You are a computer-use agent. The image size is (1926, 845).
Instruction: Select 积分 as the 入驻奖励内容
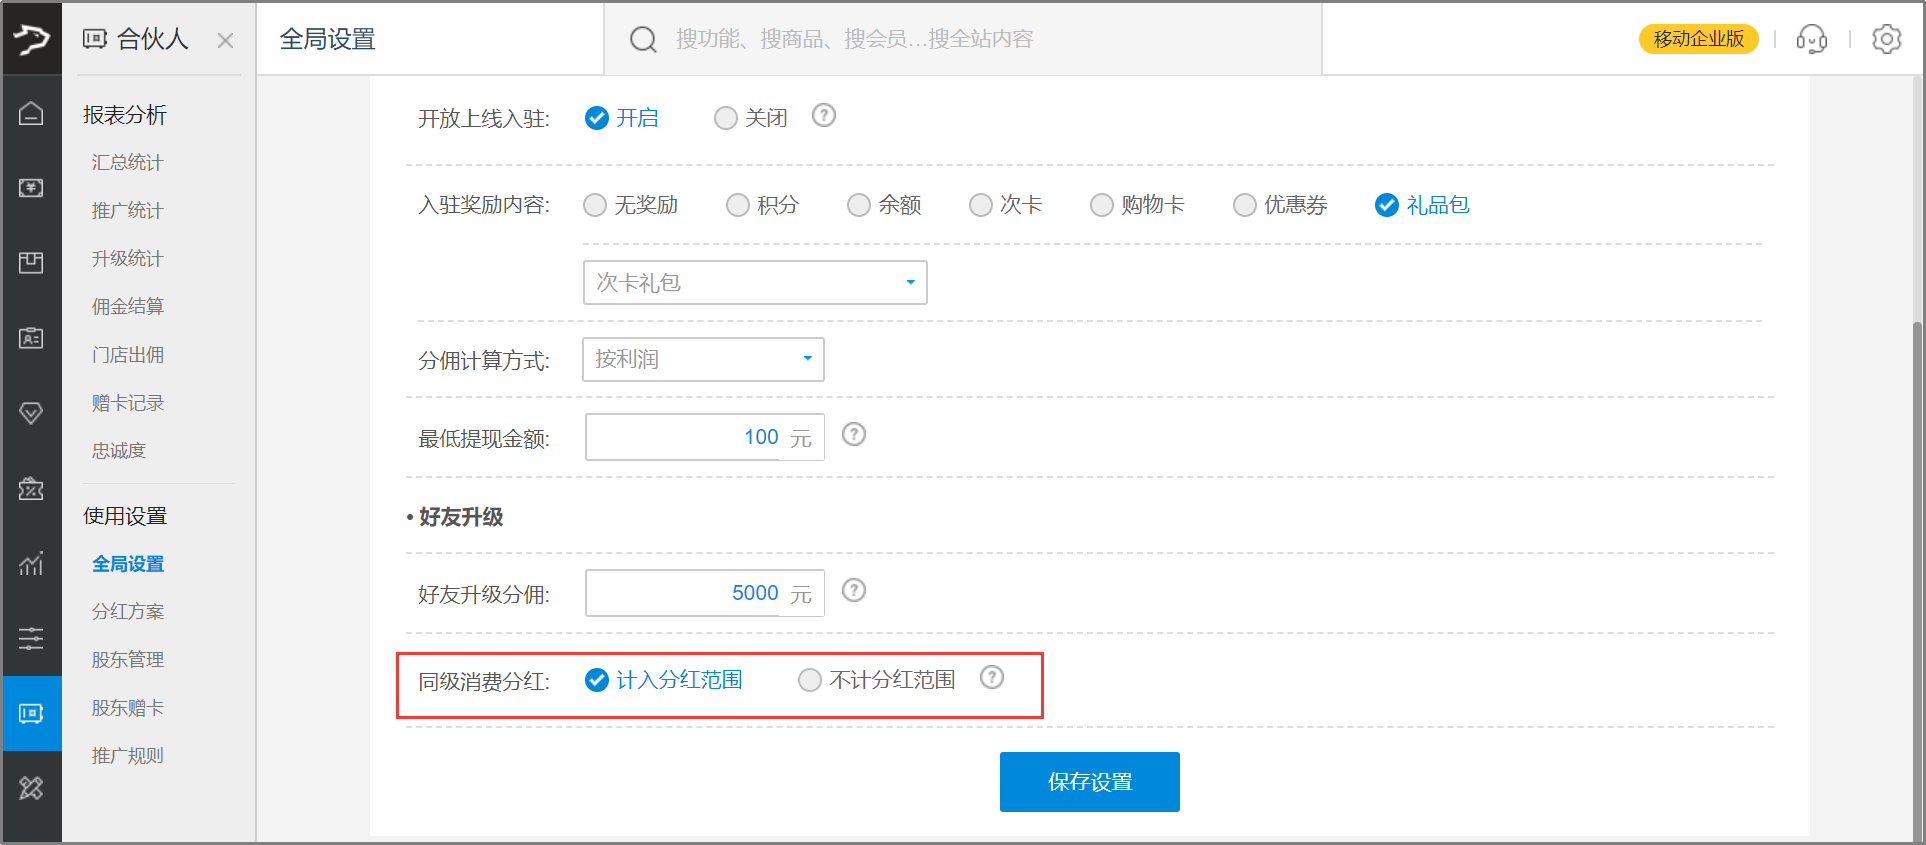click(738, 205)
